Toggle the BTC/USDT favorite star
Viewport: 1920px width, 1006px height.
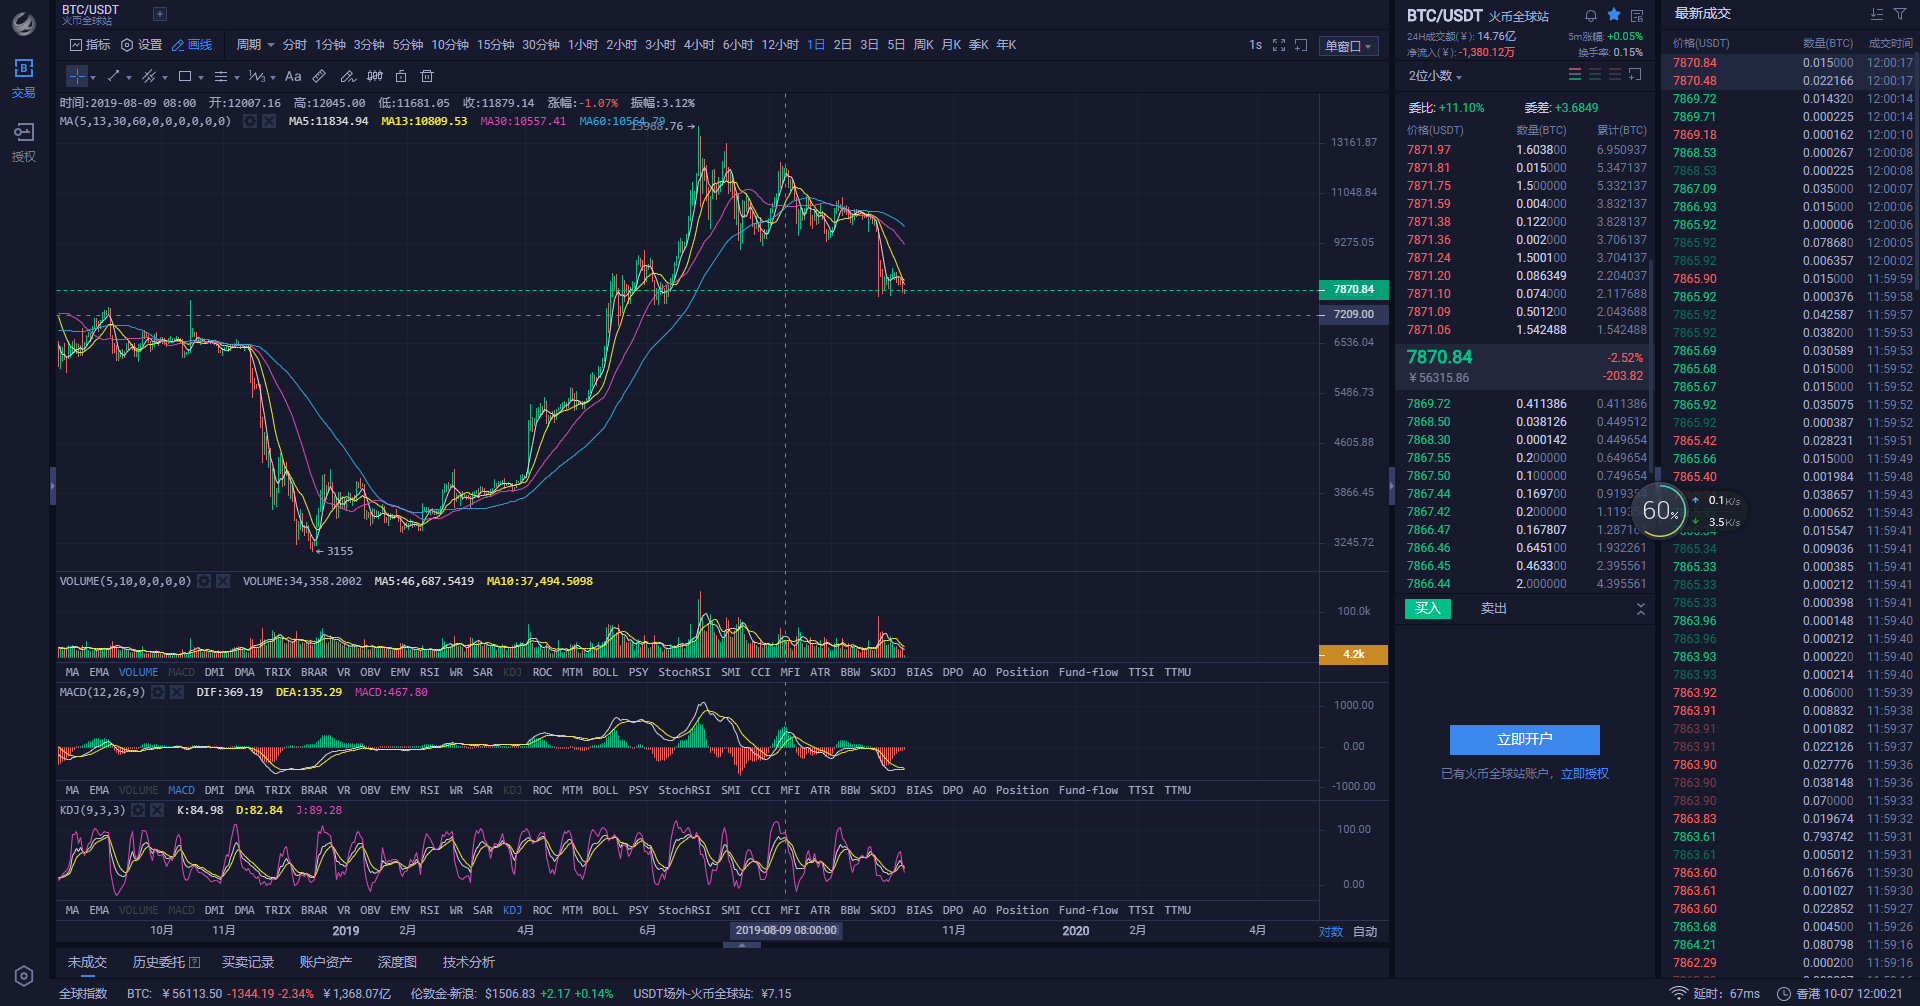point(1614,15)
